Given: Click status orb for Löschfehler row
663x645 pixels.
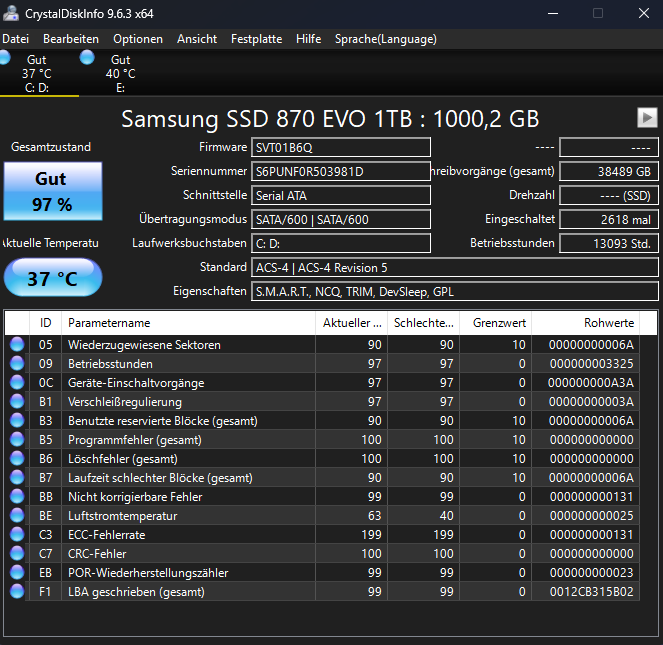Looking at the screenshot, I should pyautogui.click(x=17, y=458).
